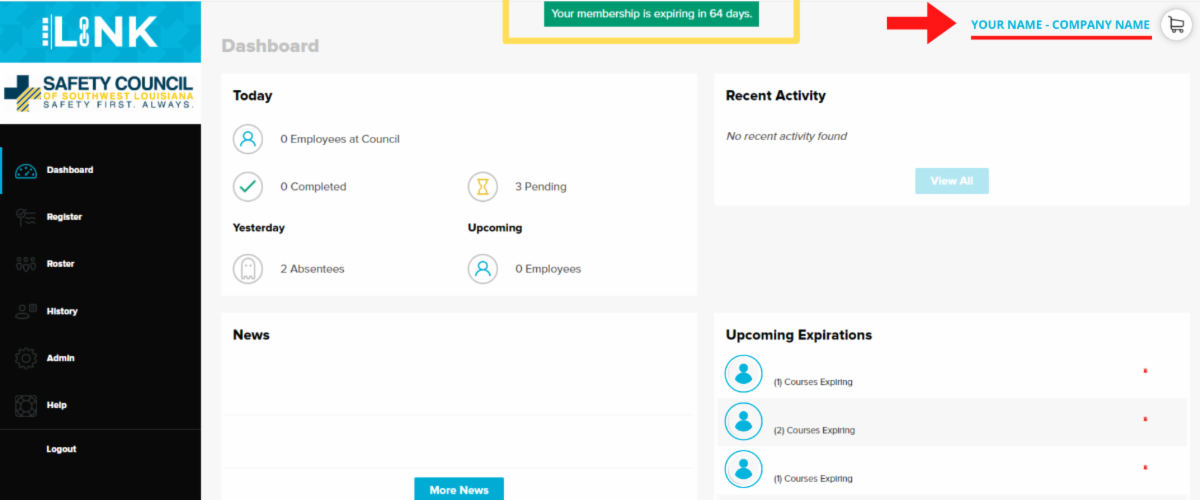Click the Roster people icon in sidebar
This screenshot has width=1200, height=500.
point(27,264)
